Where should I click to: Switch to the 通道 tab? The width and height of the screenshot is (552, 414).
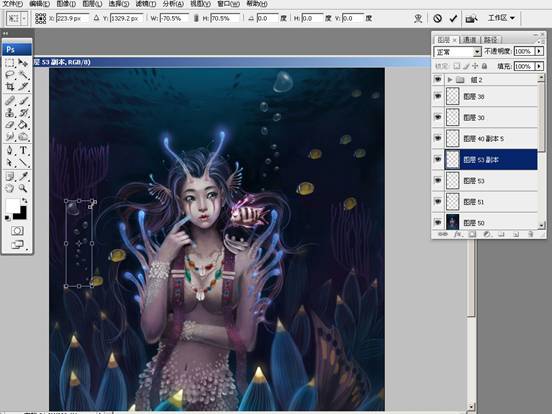pyautogui.click(x=469, y=40)
